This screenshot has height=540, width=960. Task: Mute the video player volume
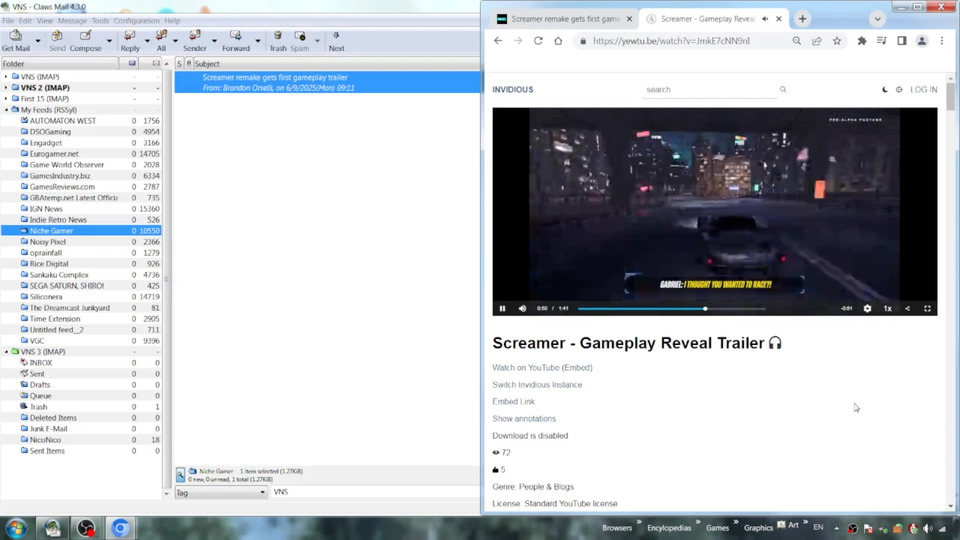pyautogui.click(x=522, y=309)
